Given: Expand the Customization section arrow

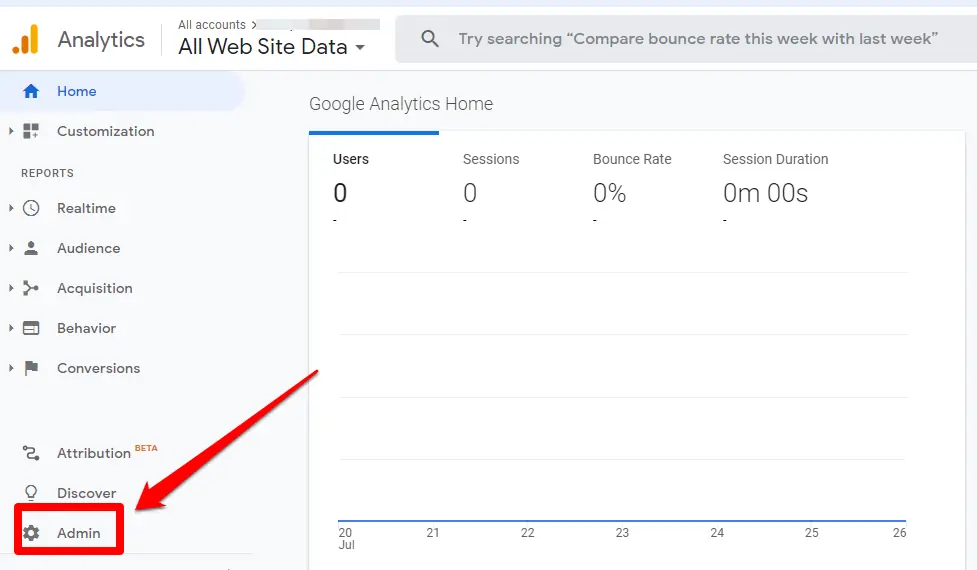Looking at the screenshot, I should click(11, 131).
